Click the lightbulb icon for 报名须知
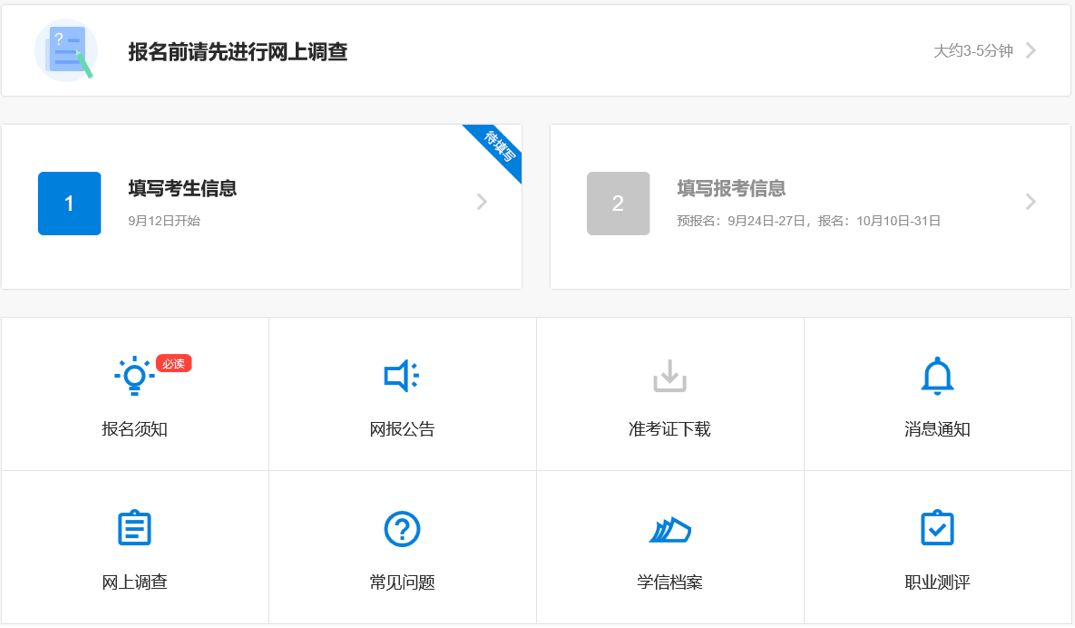The height and width of the screenshot is (628, 1075). tap(134, 376)
